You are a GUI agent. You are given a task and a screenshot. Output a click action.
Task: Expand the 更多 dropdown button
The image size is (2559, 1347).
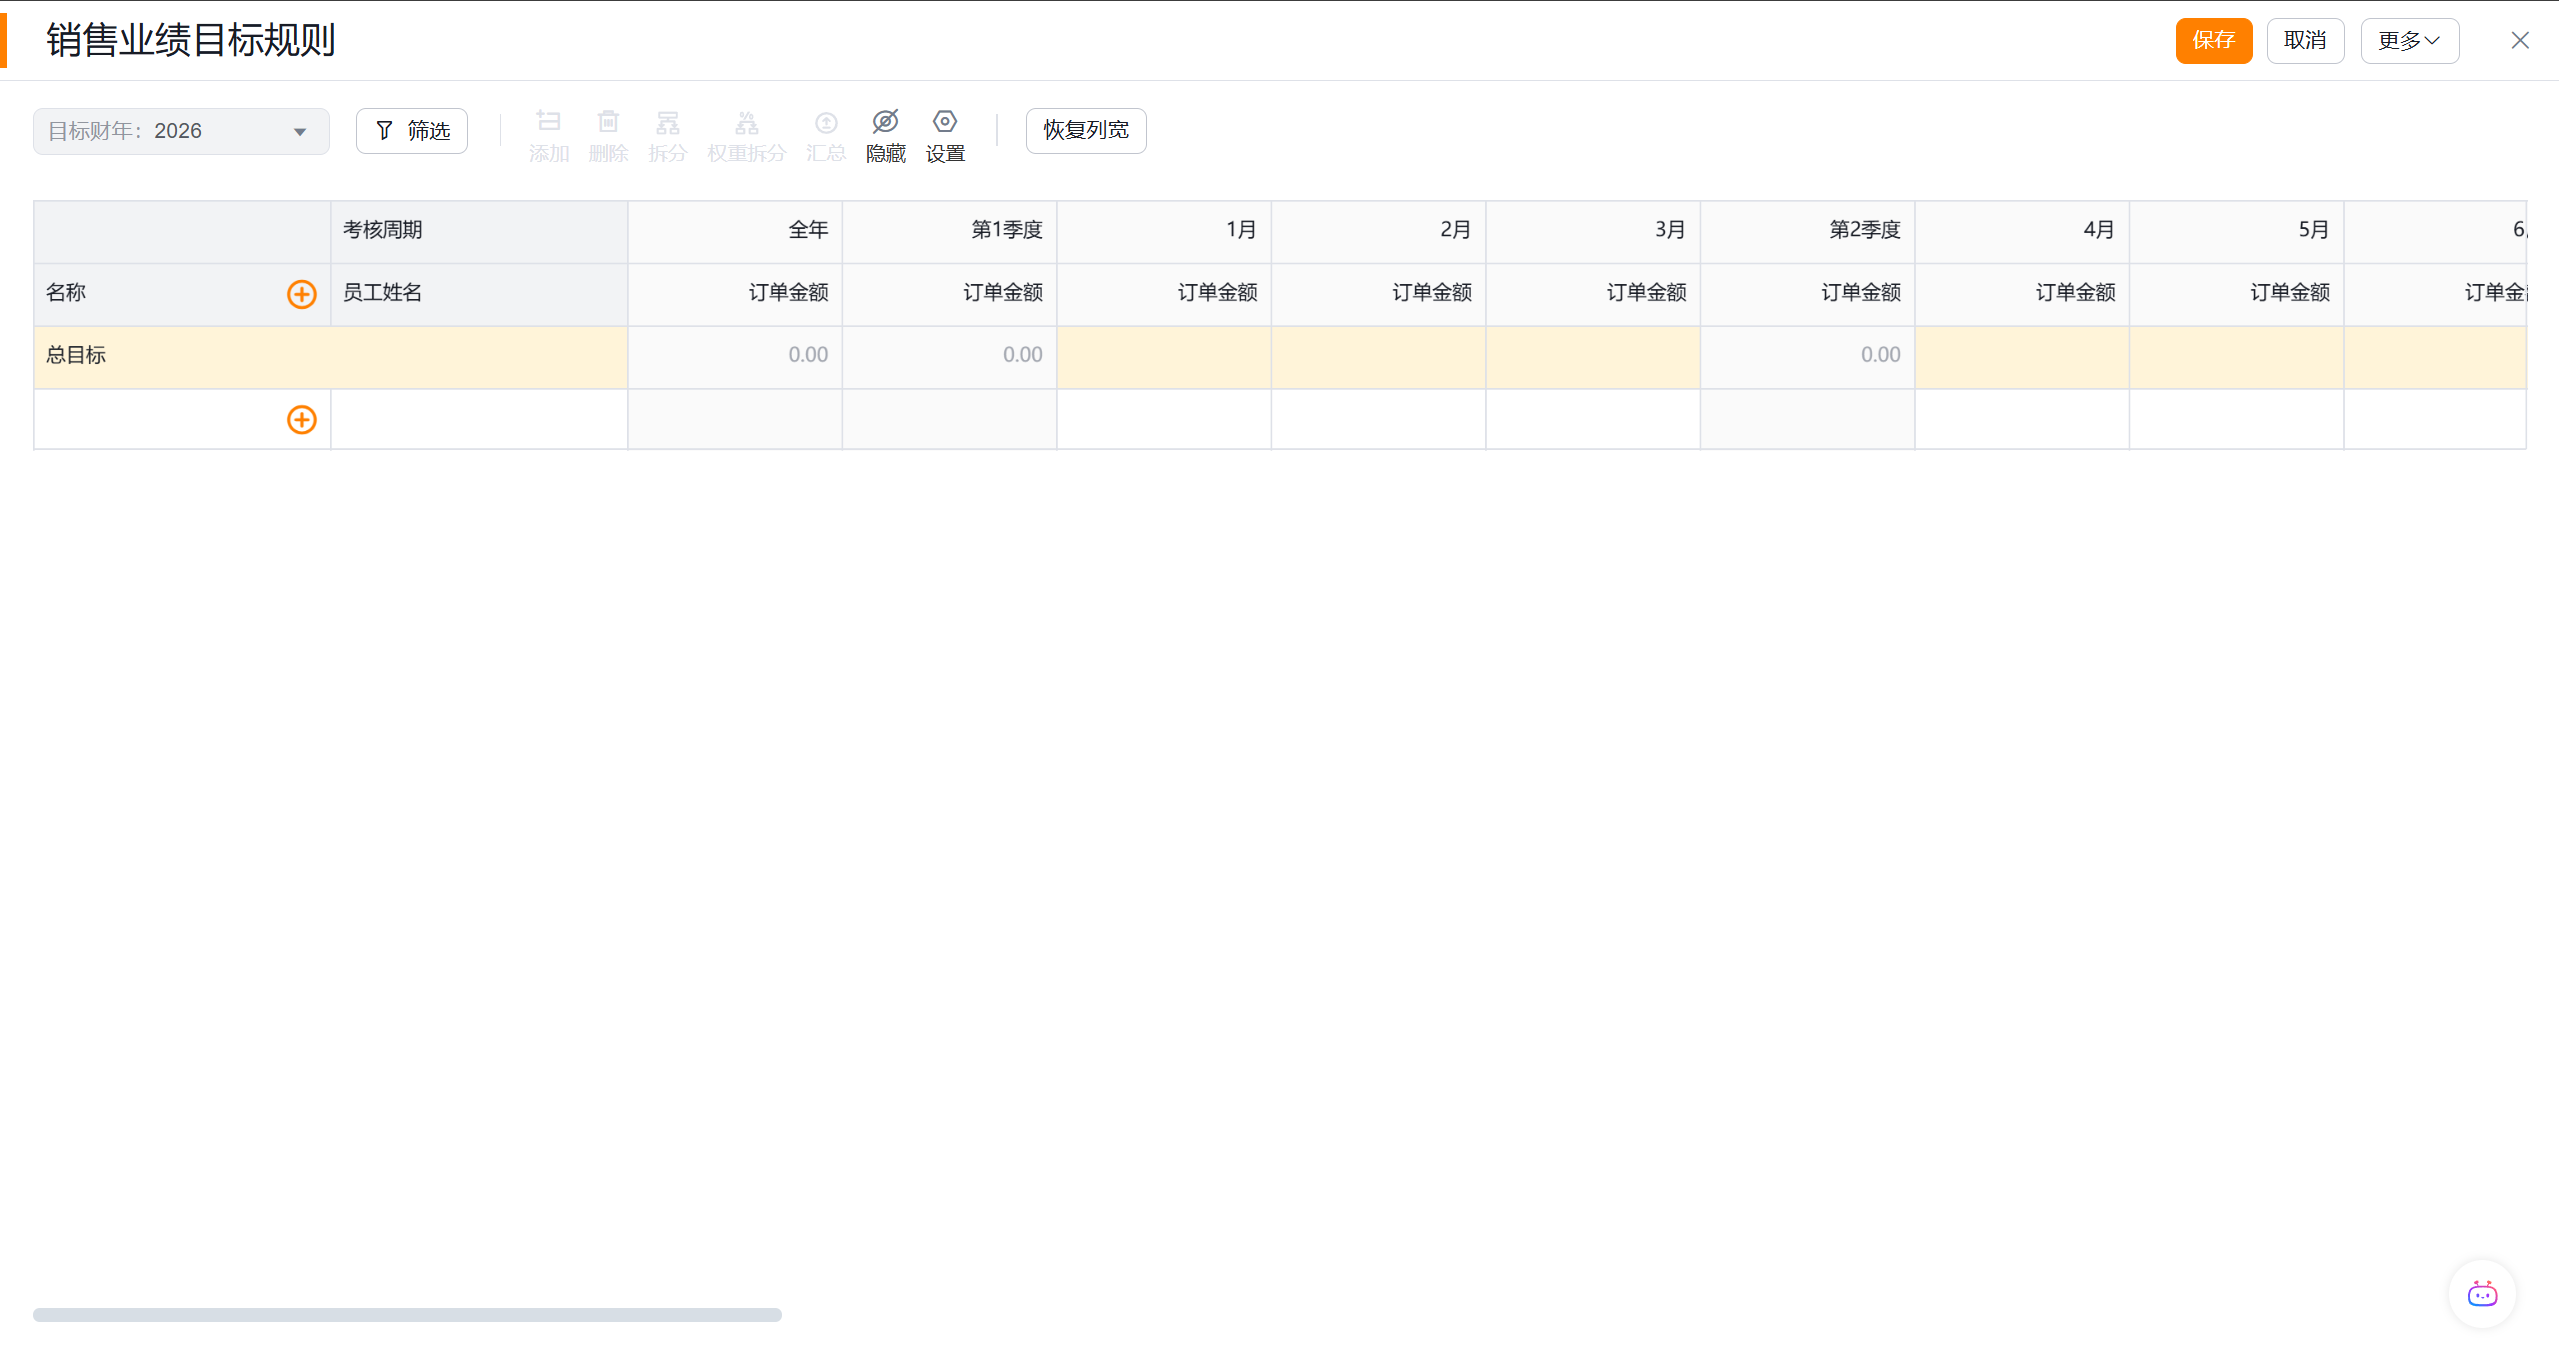tap(2409, 41)
